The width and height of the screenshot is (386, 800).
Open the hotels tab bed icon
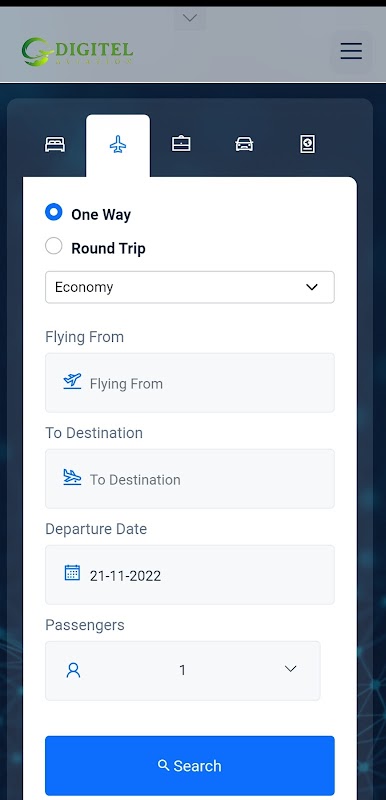pos(55,144)
